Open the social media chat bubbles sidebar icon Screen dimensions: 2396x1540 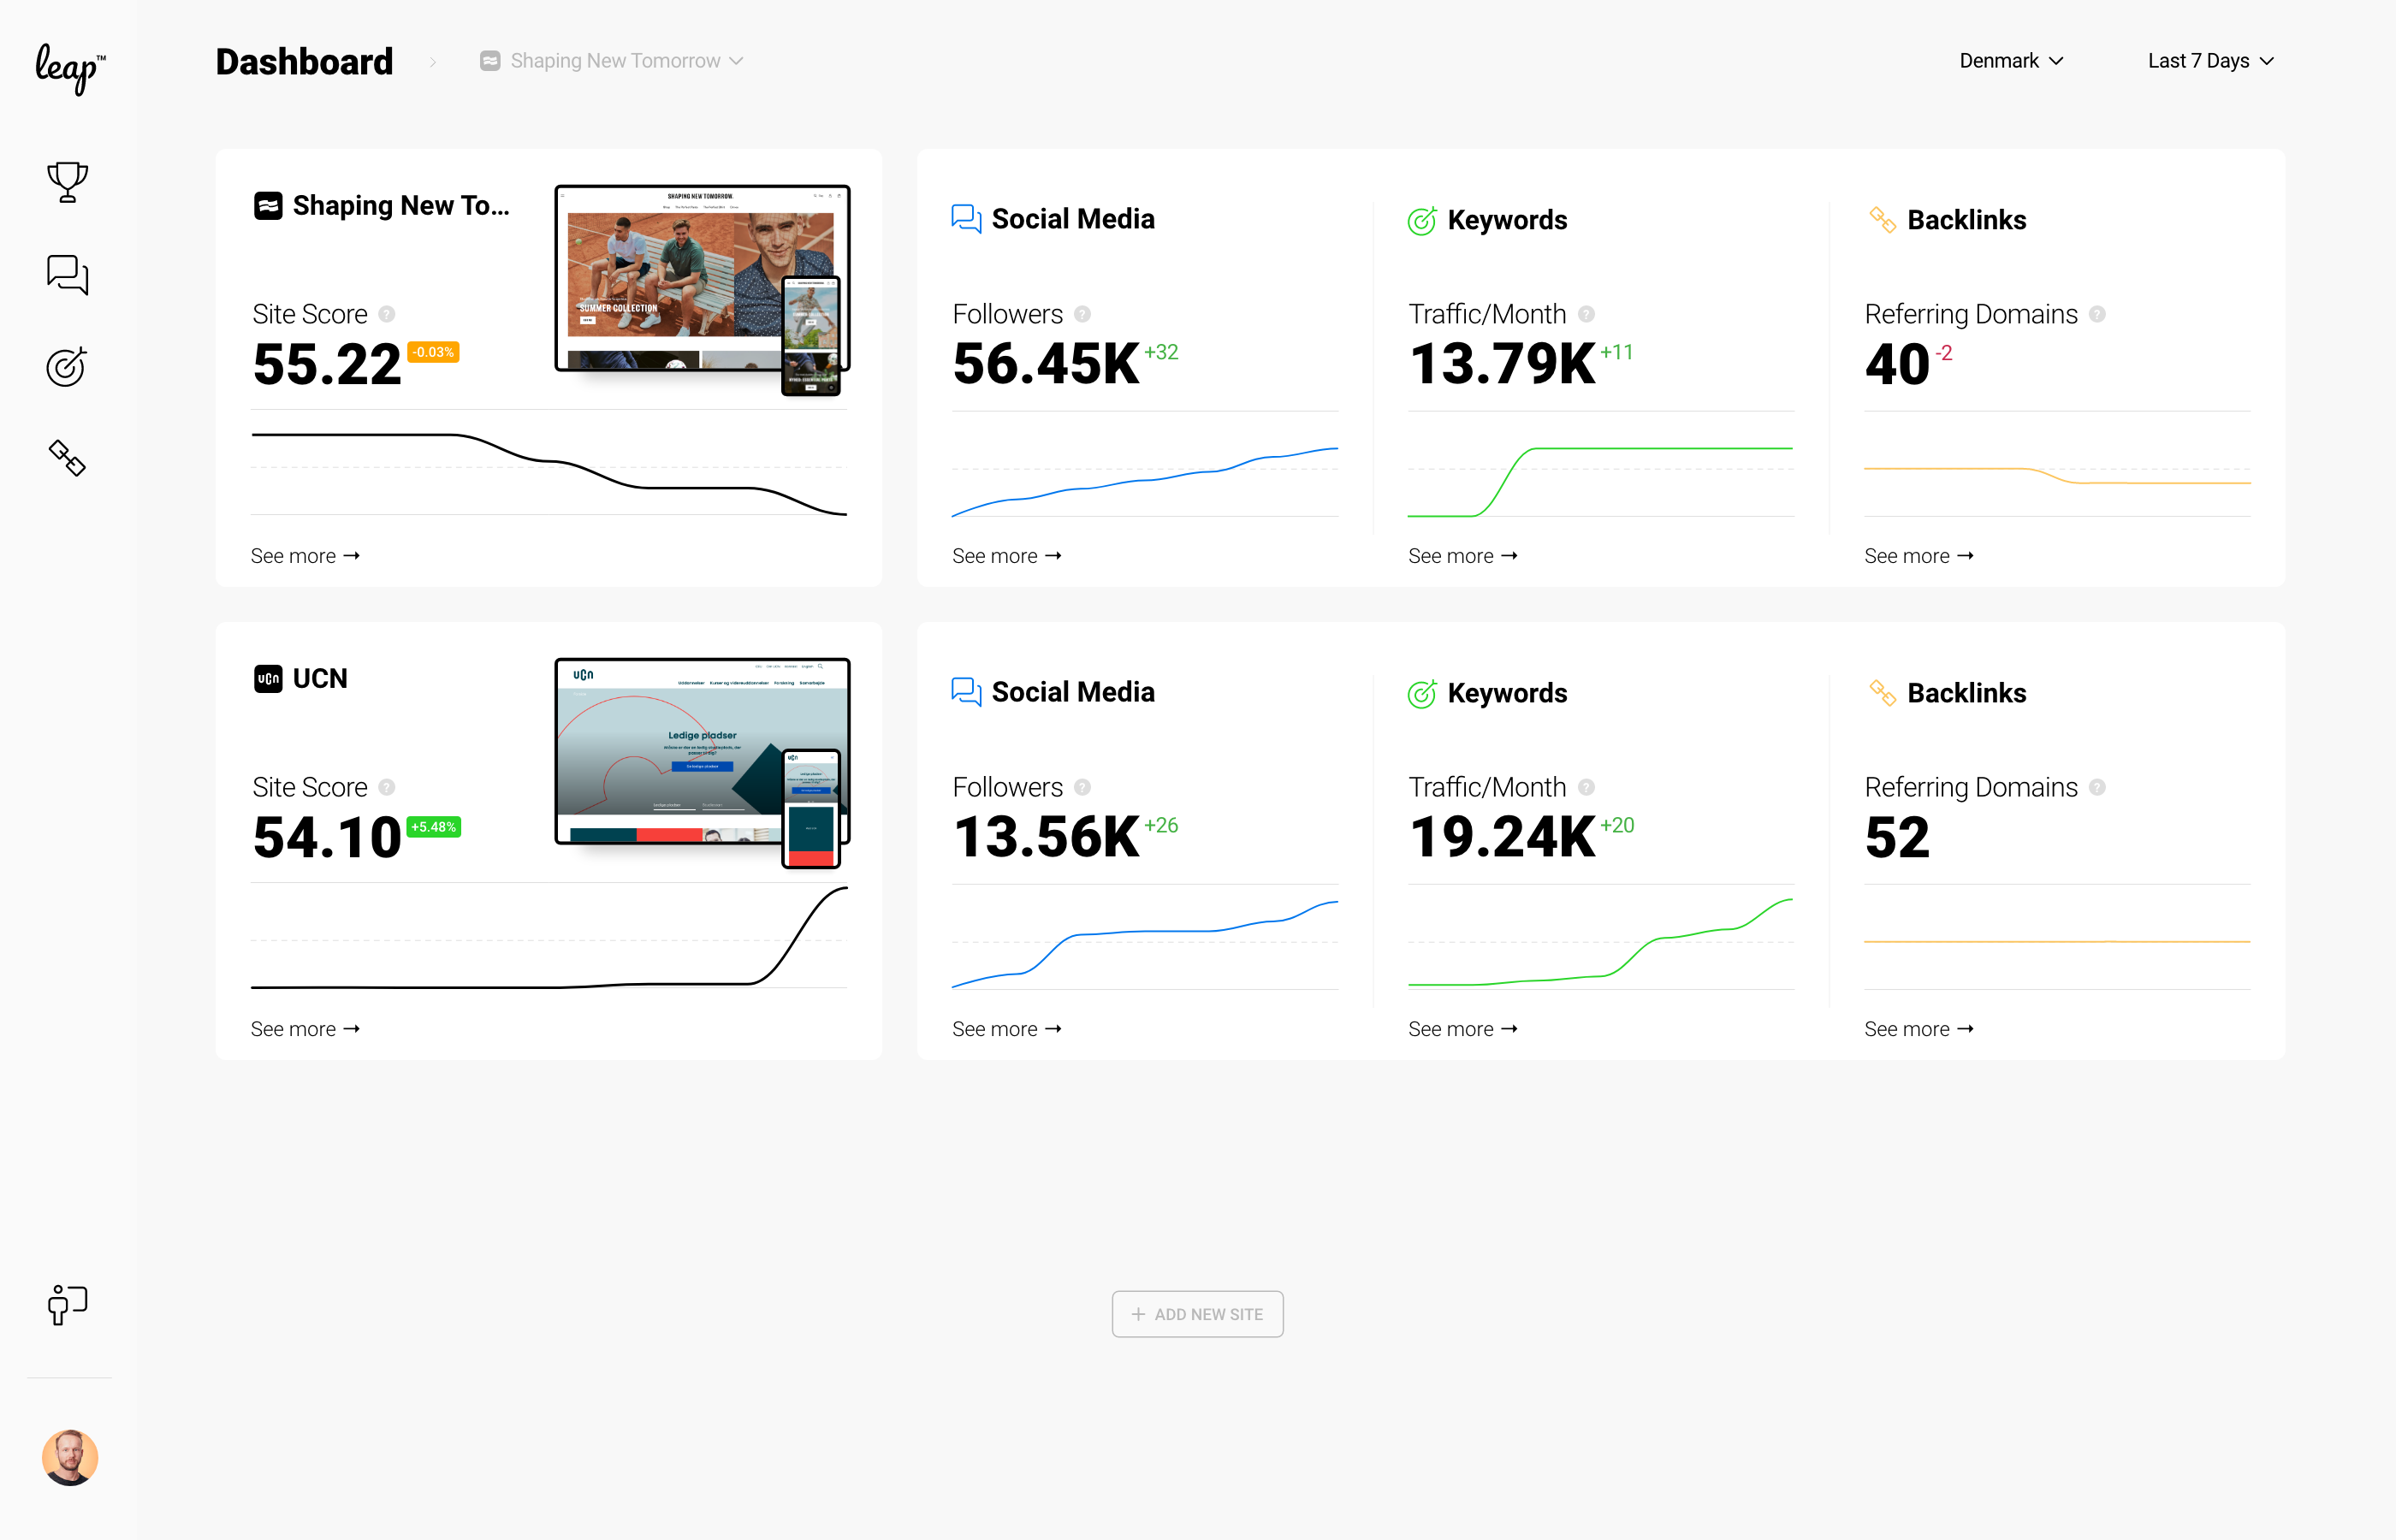(x=68, y=274)
